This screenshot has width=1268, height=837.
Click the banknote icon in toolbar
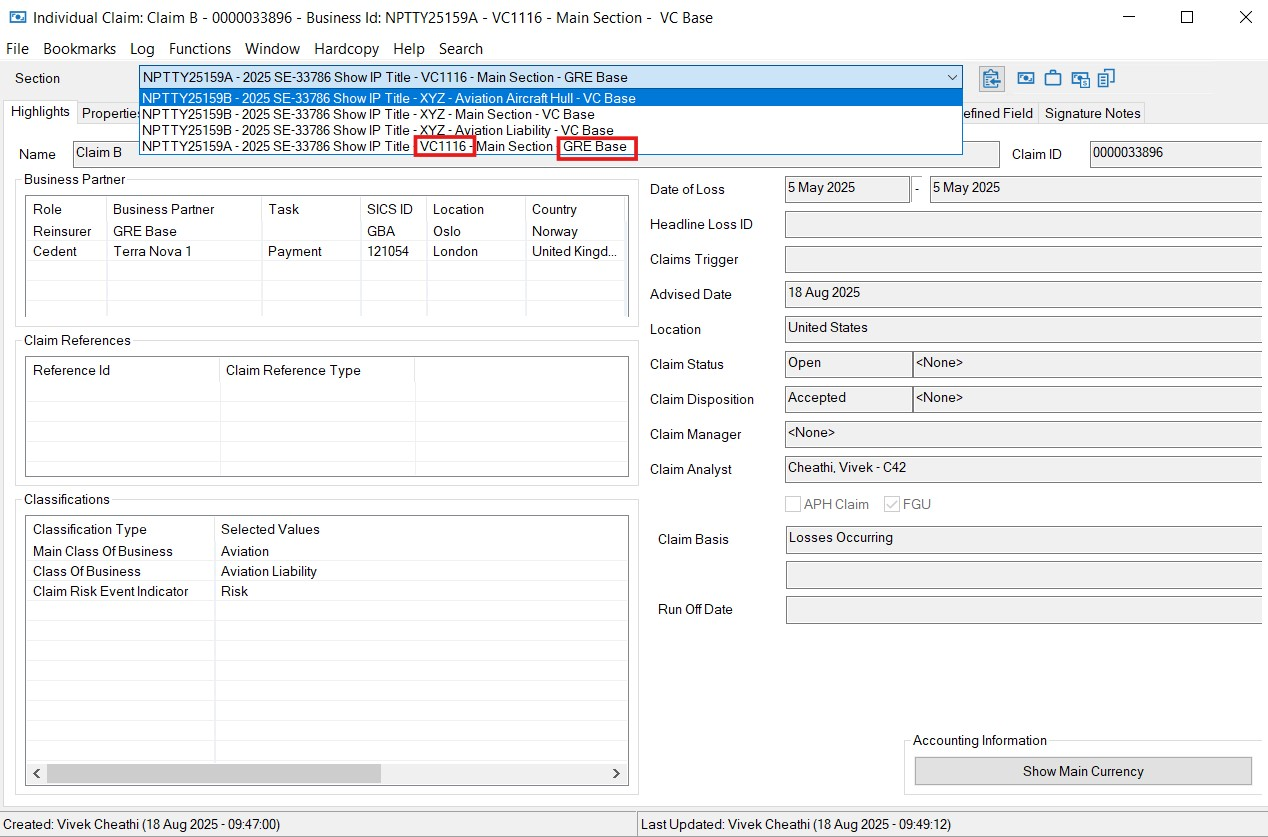point(1026,78)
